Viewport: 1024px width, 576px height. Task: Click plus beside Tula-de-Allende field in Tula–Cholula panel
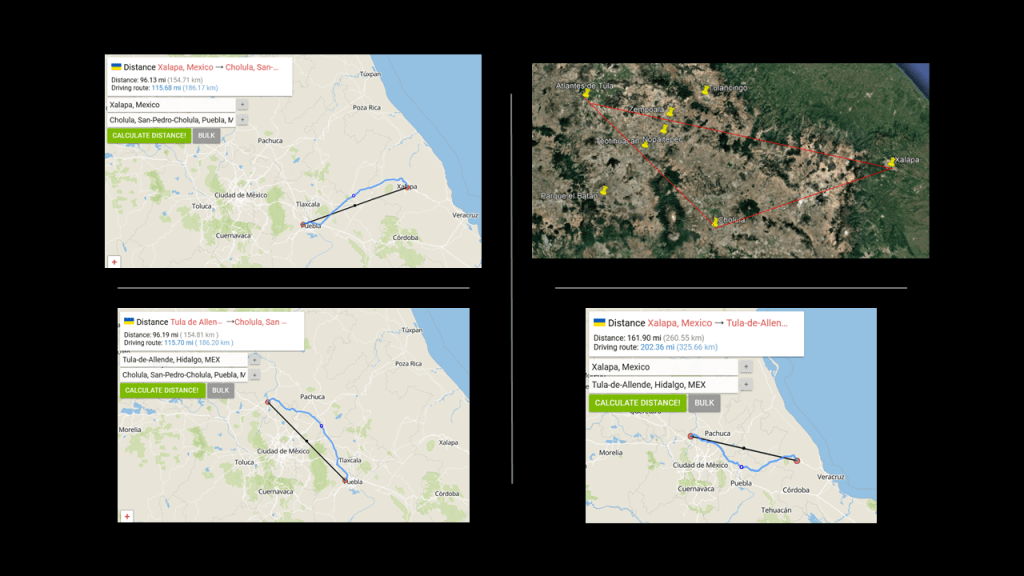254,360
